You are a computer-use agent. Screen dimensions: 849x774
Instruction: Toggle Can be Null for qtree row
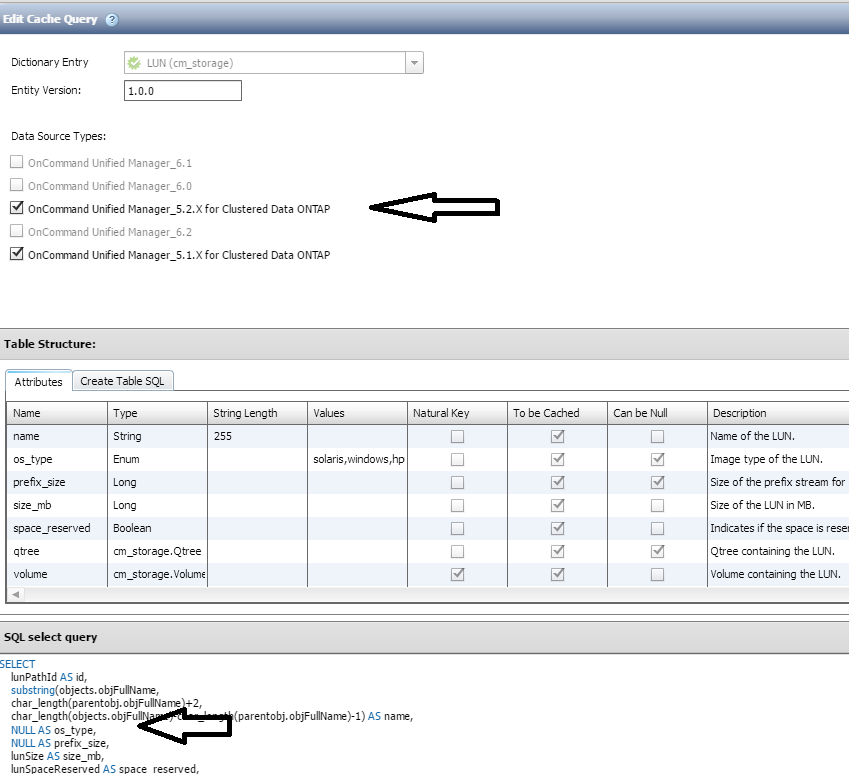[657, 551]
